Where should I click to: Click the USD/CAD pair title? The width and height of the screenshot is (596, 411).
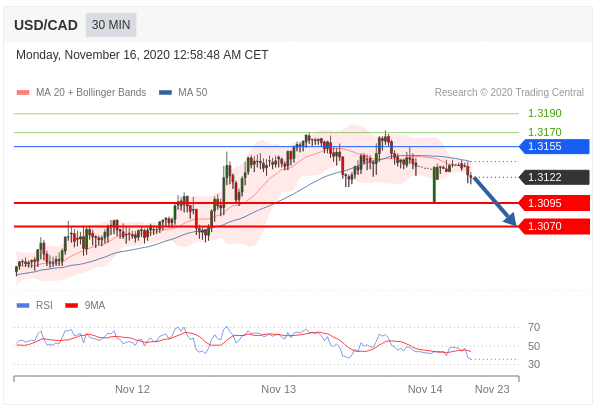[46, 25]
